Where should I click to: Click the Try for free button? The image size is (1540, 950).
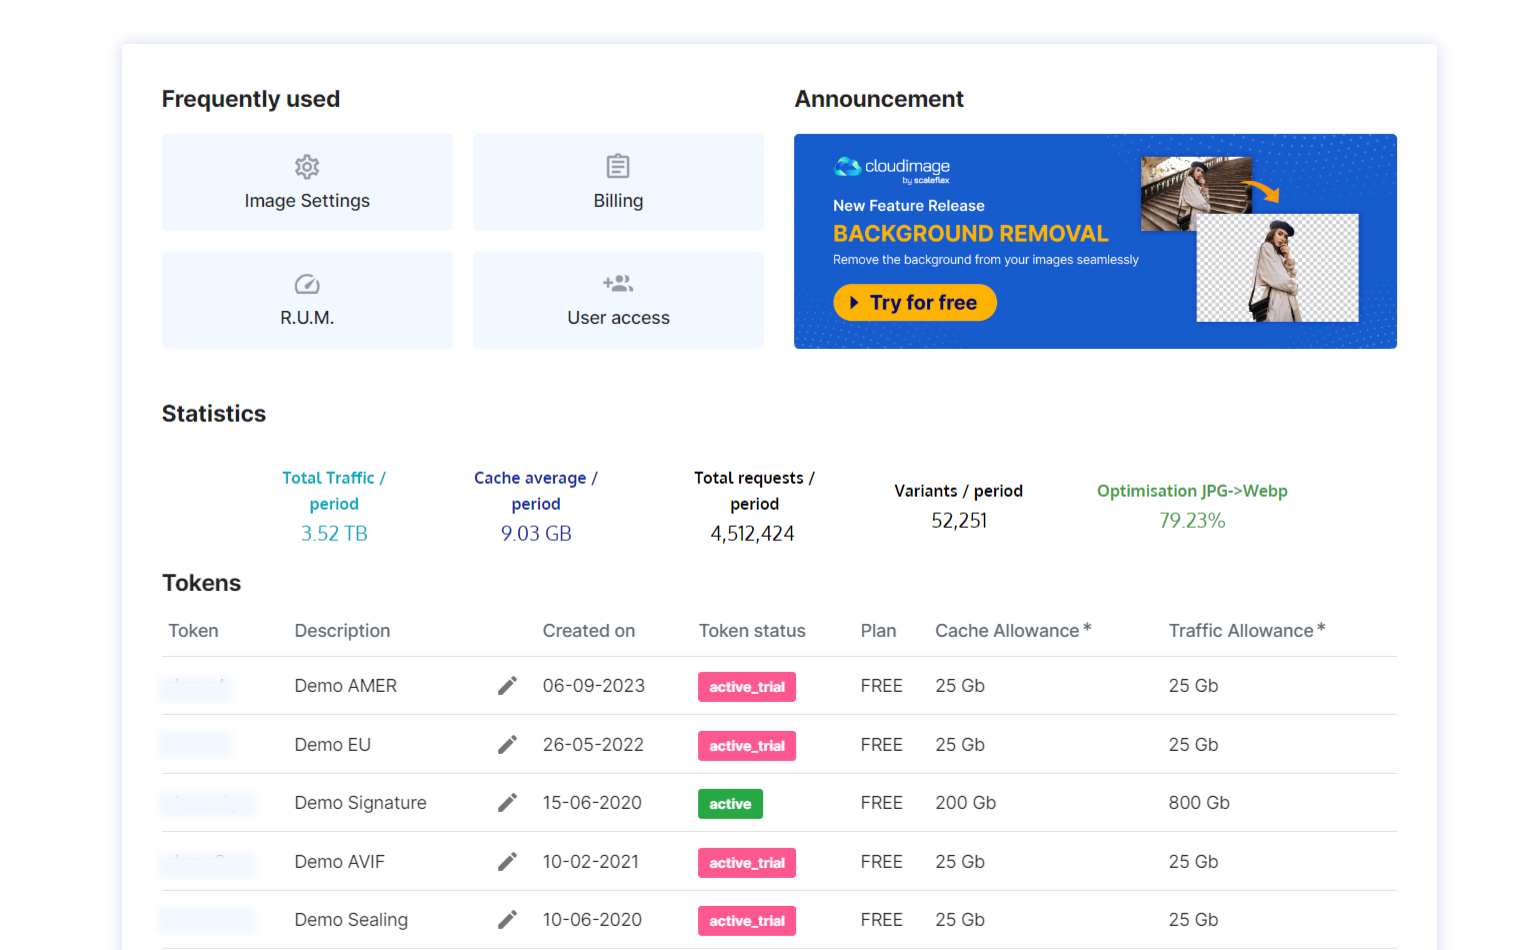click(x=915, y=303)
